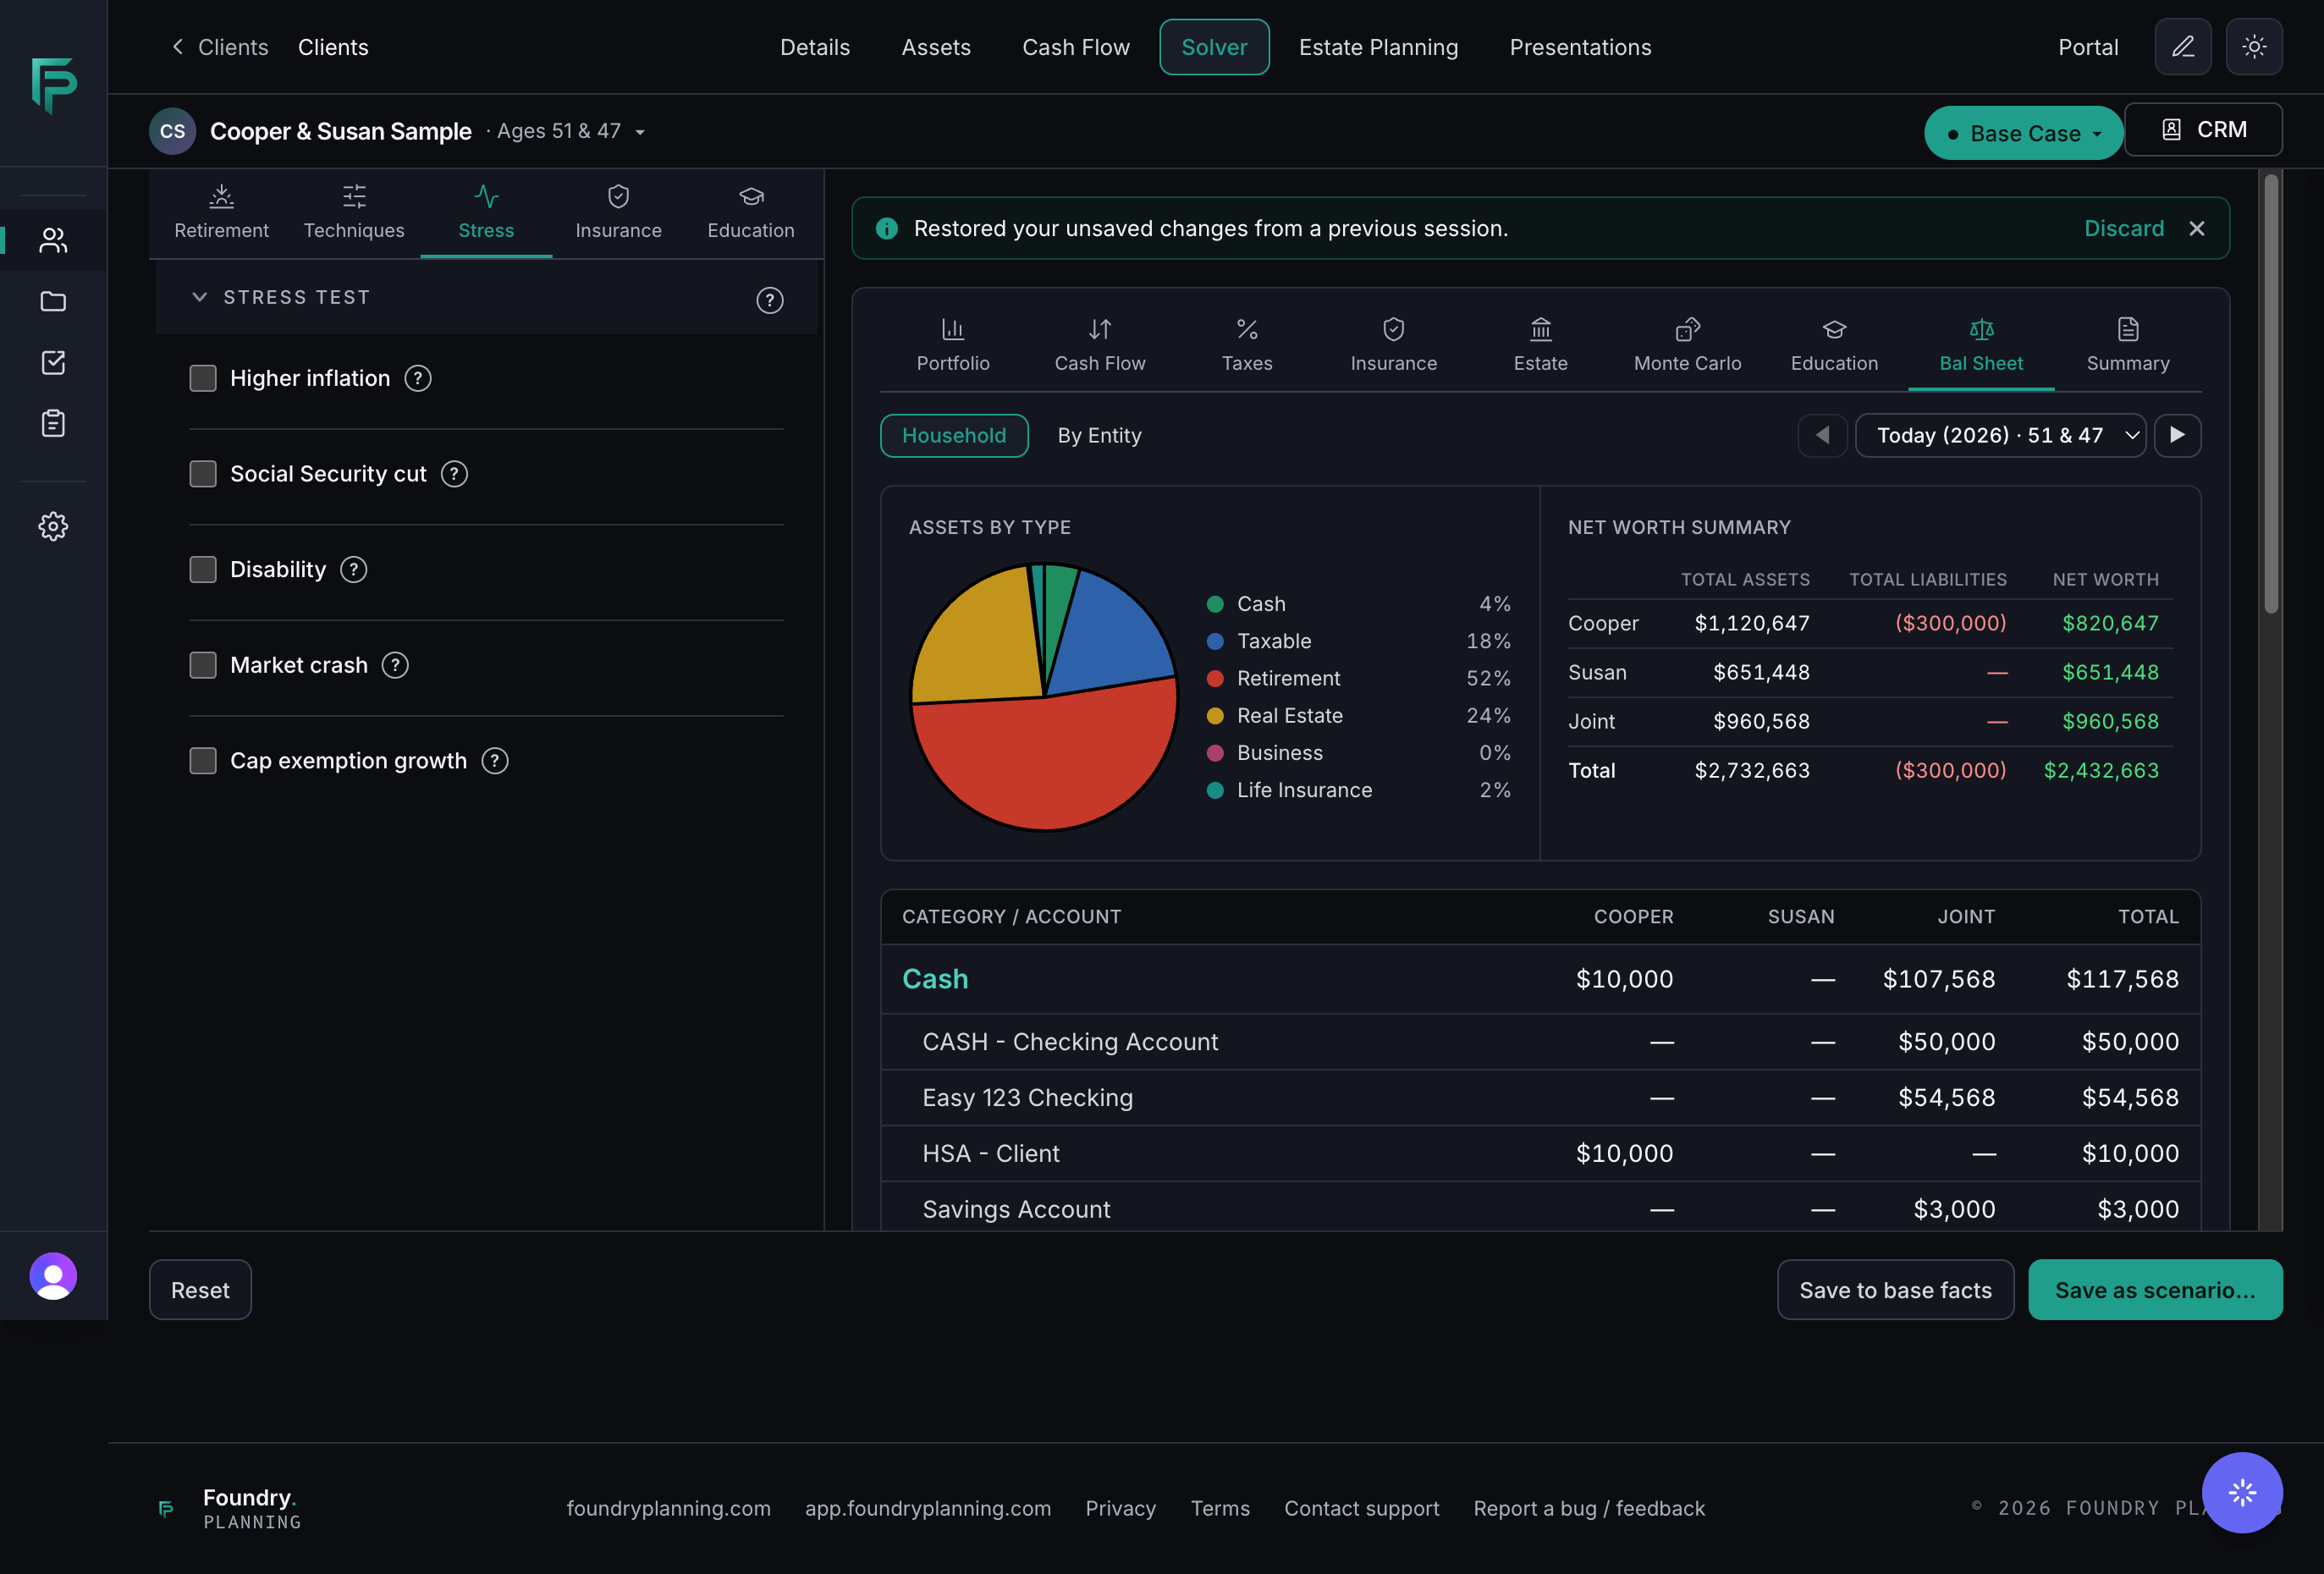Open the client ages dropdown arrow
Viewport: 2324px width, 1574px height.
(640, 132)
